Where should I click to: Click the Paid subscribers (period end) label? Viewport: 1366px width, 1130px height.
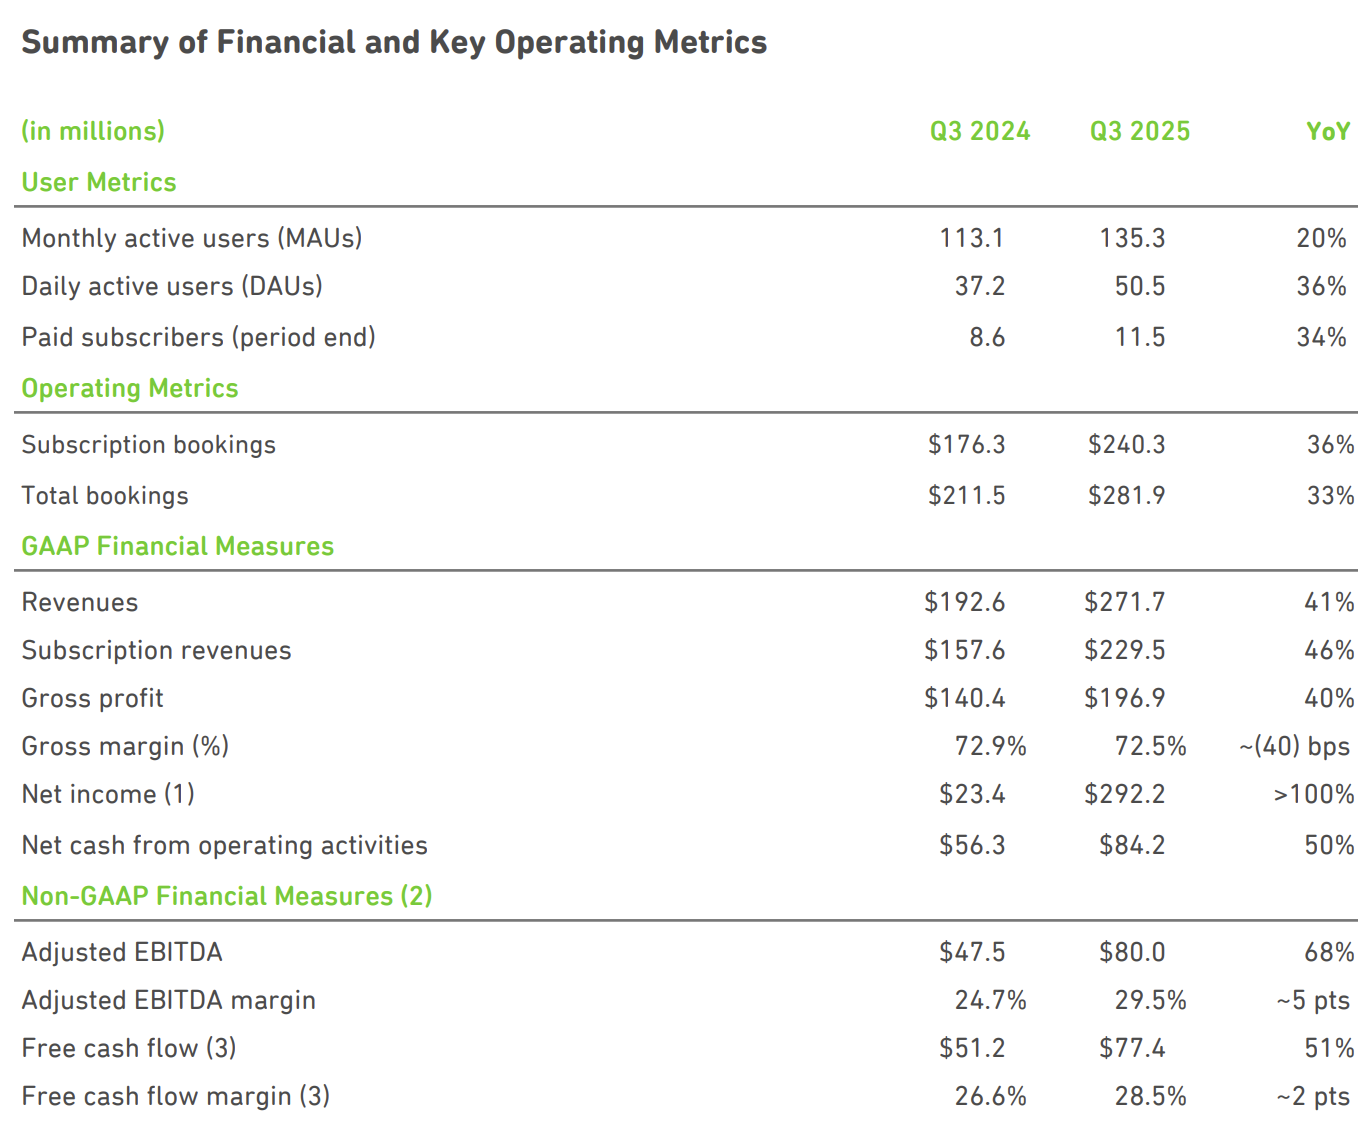pyautogui.click(x=199, y=337)
